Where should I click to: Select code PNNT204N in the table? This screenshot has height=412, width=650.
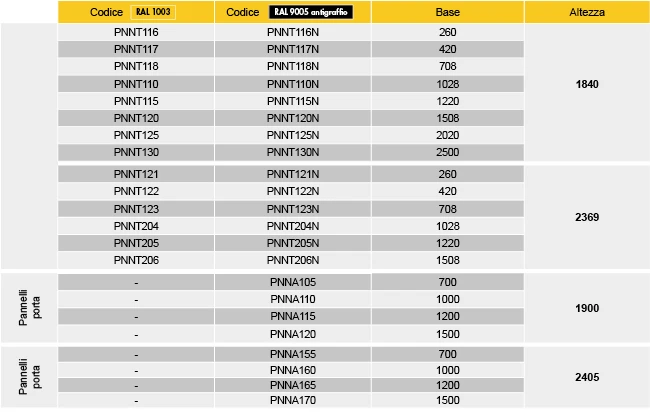[x=293, y=226]
